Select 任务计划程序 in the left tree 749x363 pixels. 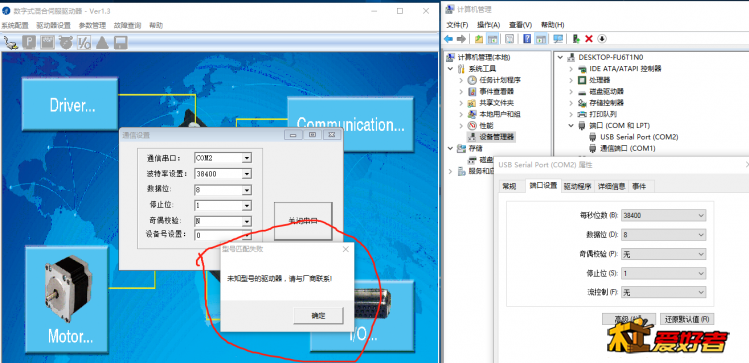[500, 80]
